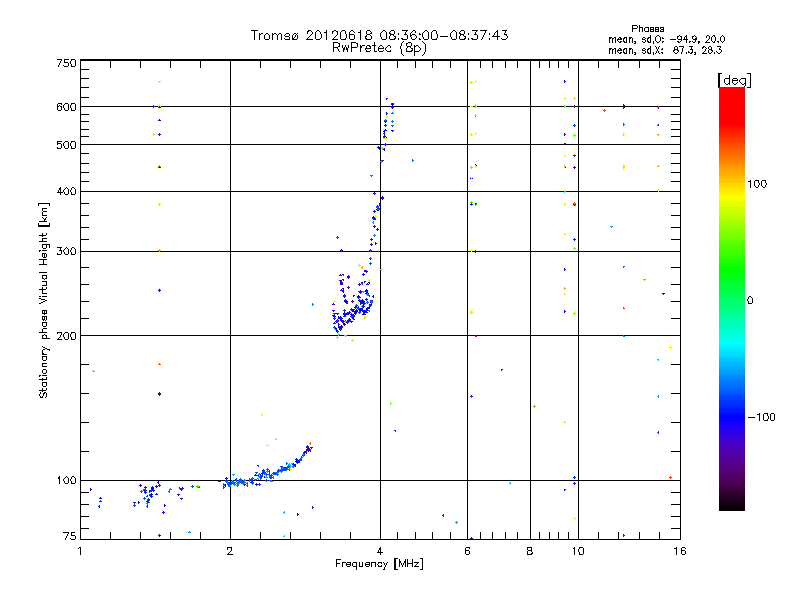Select the 'mean, sd,X: 87.3, 28.3' line

(x=665, y=51)
